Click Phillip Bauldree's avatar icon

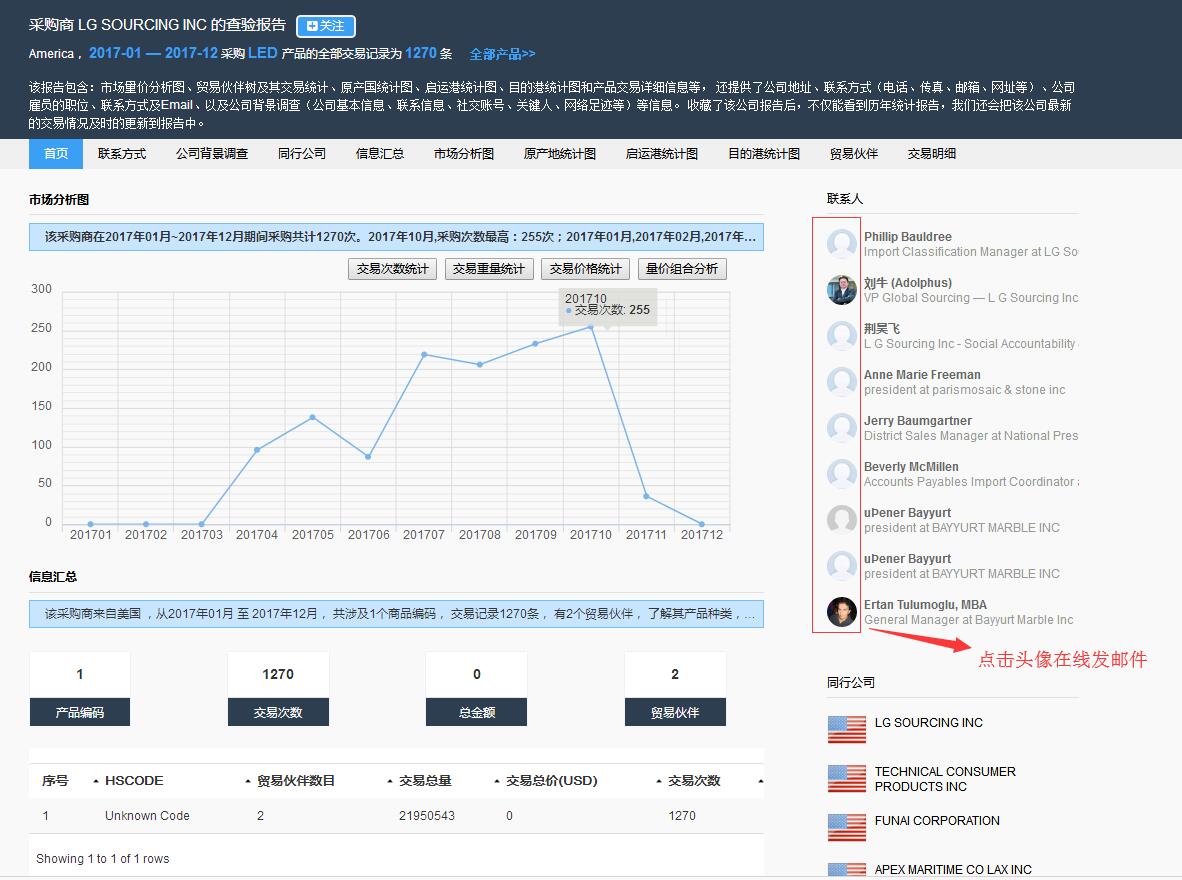pos(841,244)
